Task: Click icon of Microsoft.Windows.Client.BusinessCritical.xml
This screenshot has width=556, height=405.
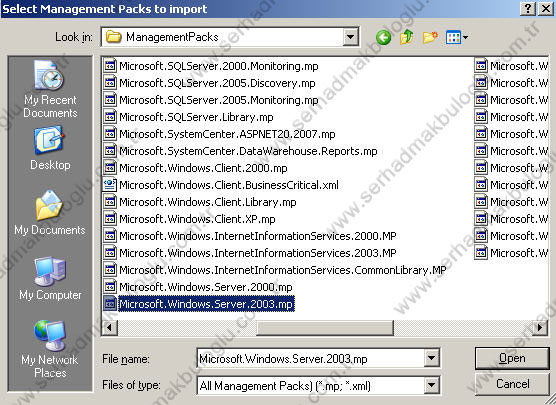Action: point(110,185)
